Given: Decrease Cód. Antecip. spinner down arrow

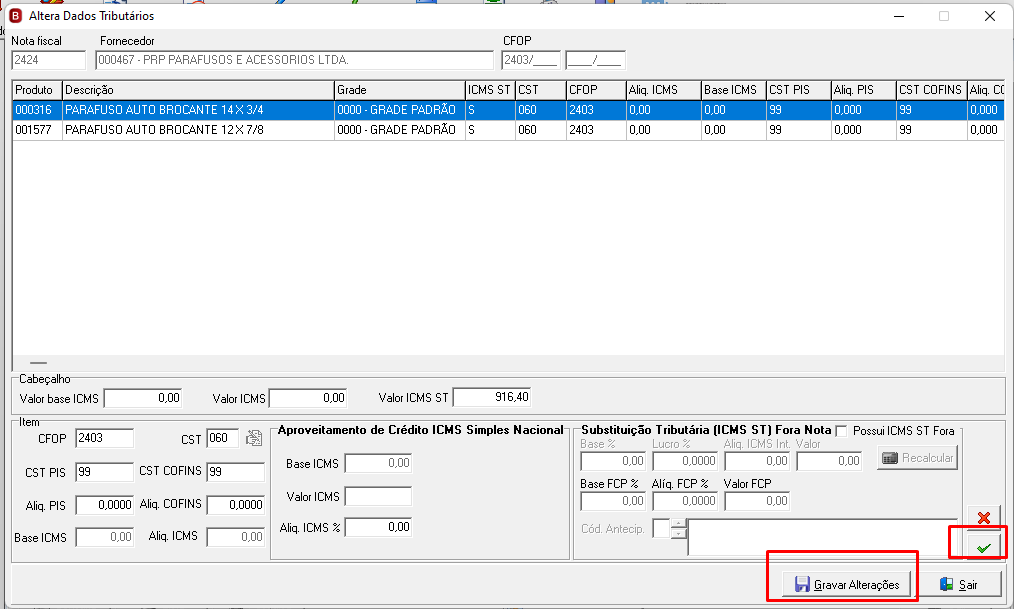Looking at the screenshot, I should coord(678,533).
